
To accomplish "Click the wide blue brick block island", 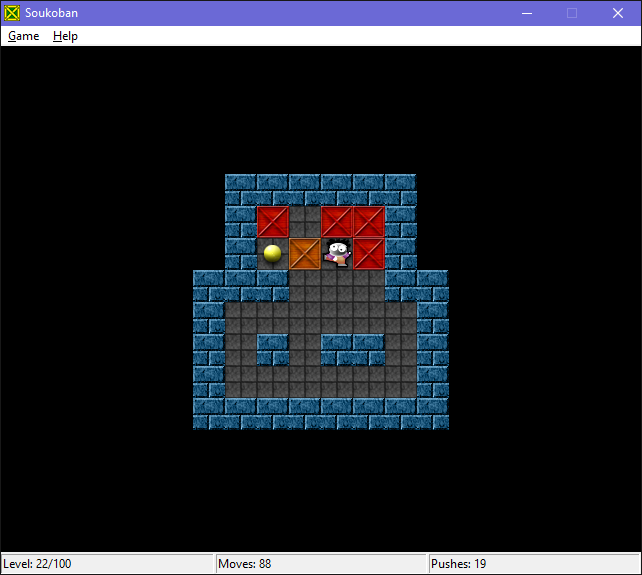I will click(353, 350).
